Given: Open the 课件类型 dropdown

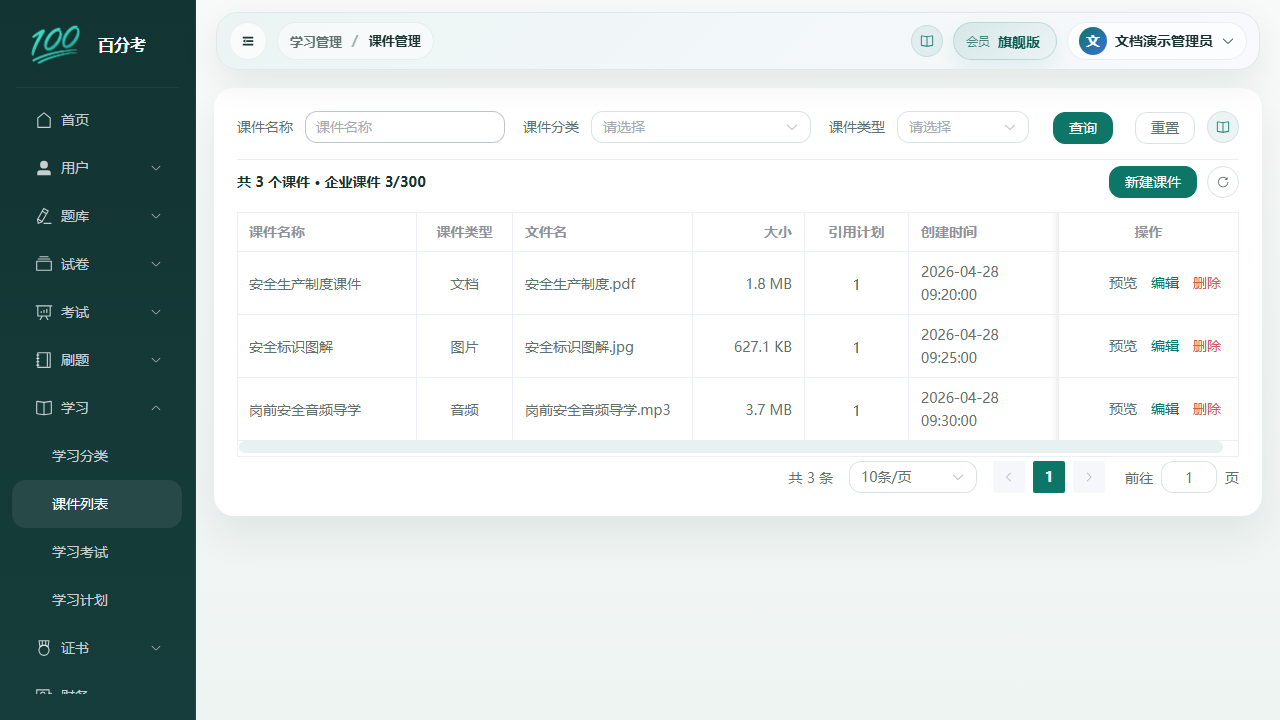Looking at the screenshot, I should click(x=963, y=127).
